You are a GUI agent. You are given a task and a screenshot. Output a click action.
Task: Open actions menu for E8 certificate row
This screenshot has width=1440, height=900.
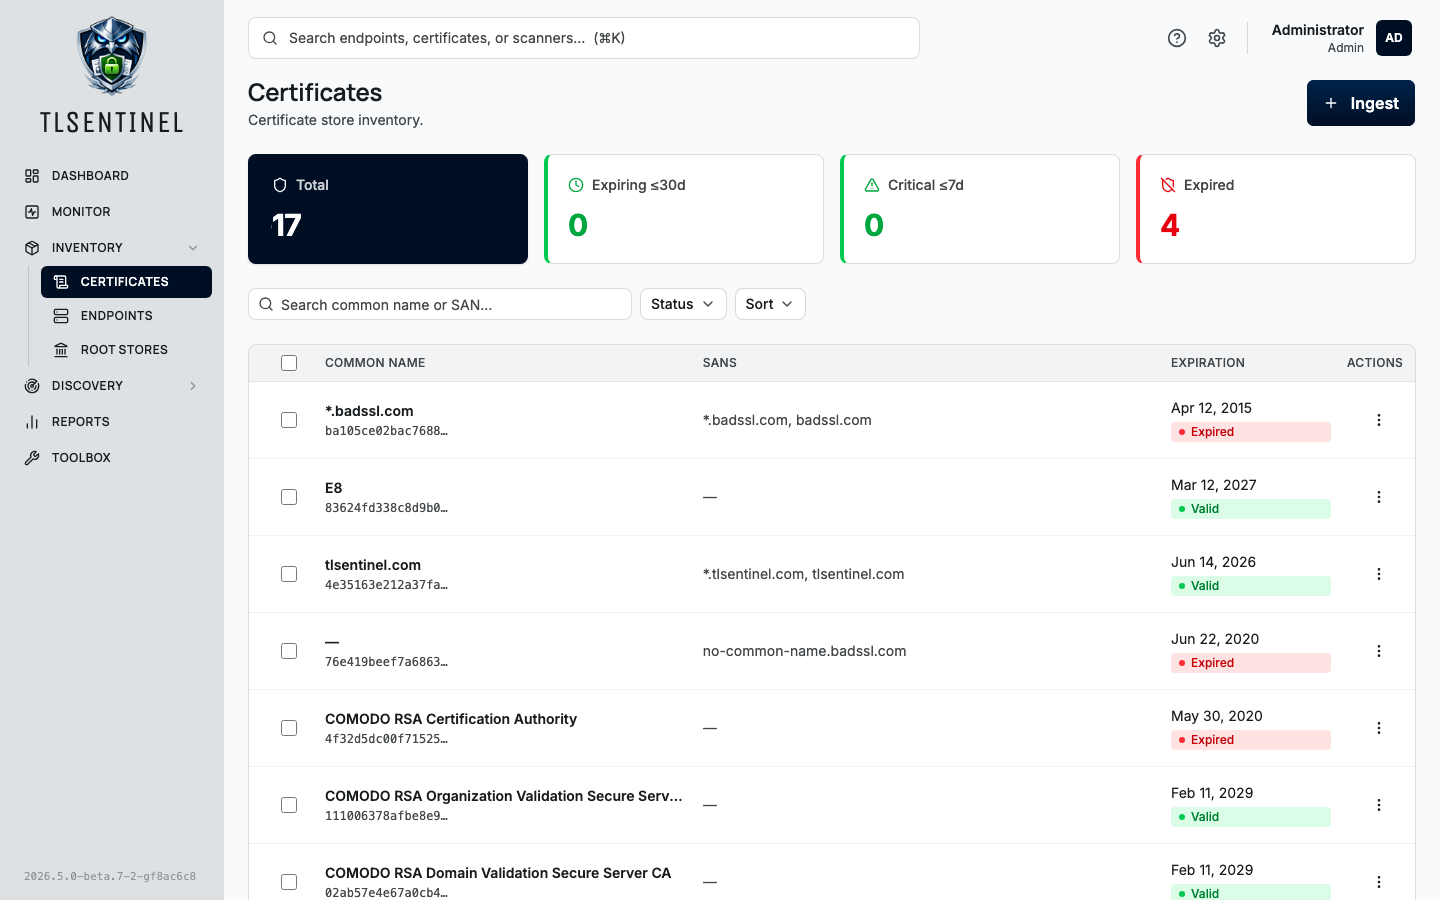coord(1379,497)
